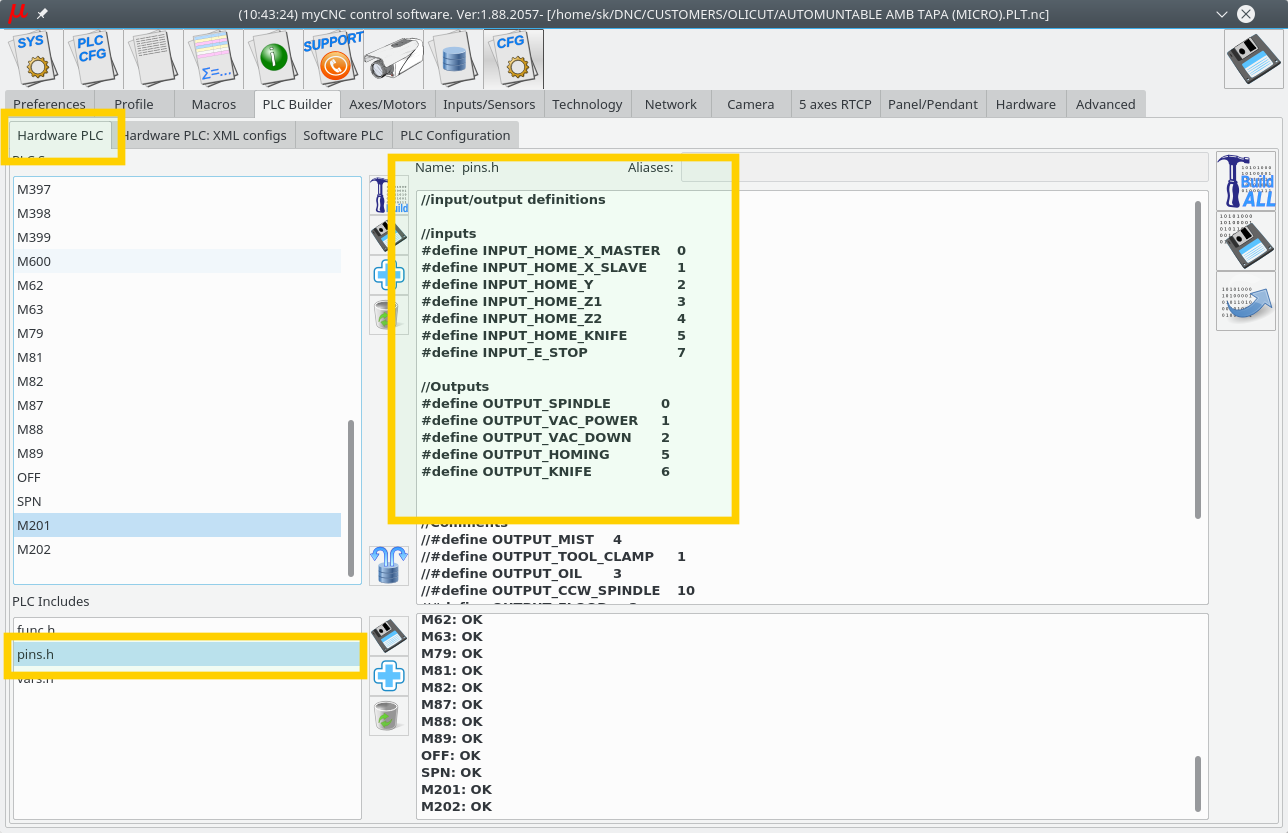Click the window menu dropdown arrow in title bar
The width and height of the screenshot is (1288, 833).
pos(1221,14)
